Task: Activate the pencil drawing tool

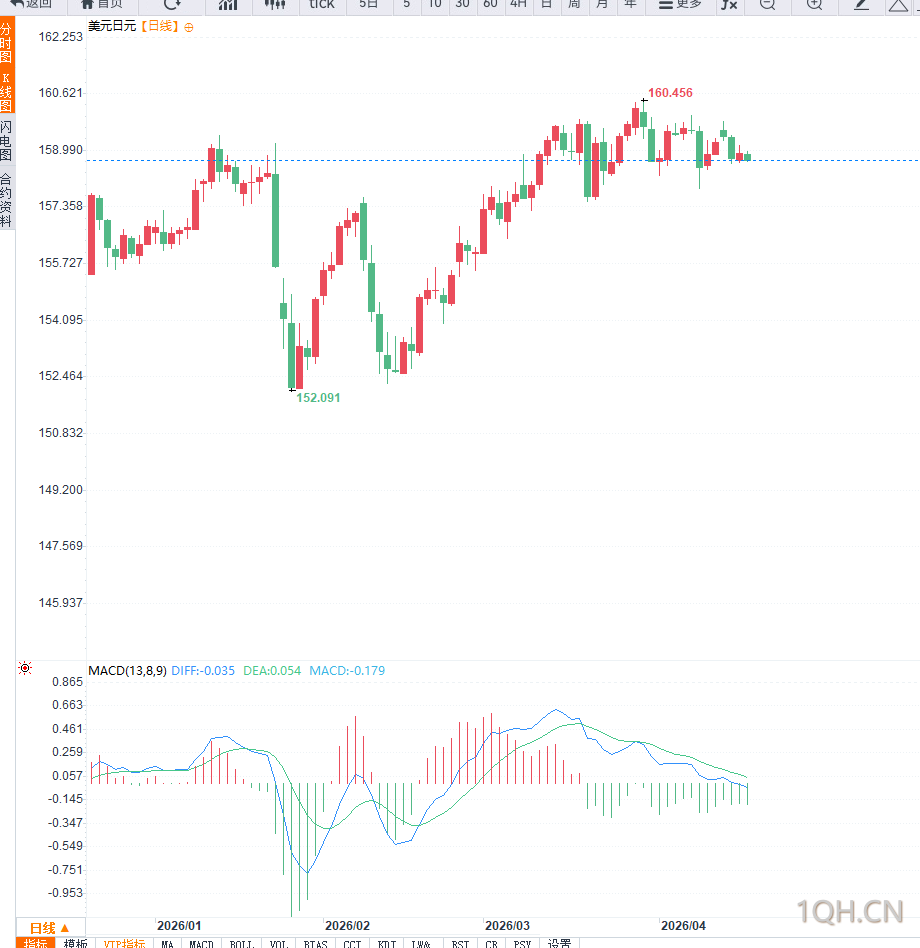Action: 861,4
